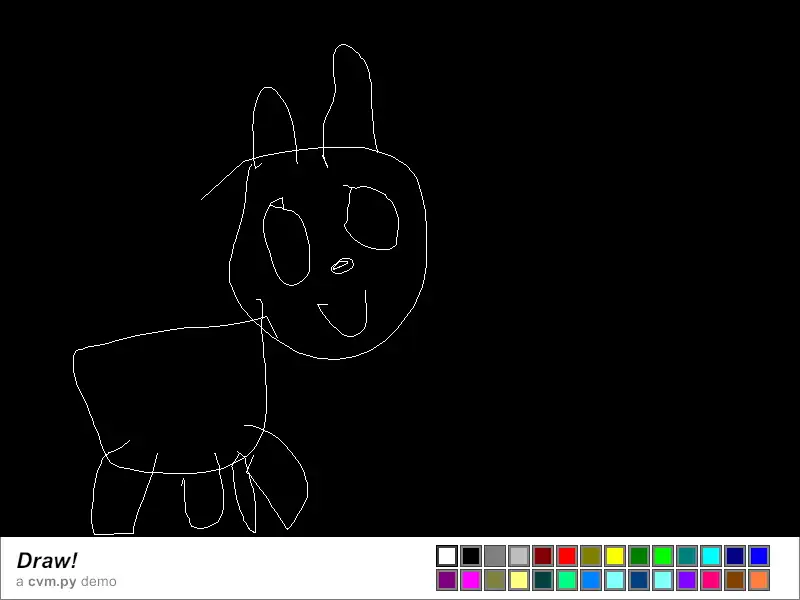Select the magenta swatch

pyautogui.click(x=471, y=580)
